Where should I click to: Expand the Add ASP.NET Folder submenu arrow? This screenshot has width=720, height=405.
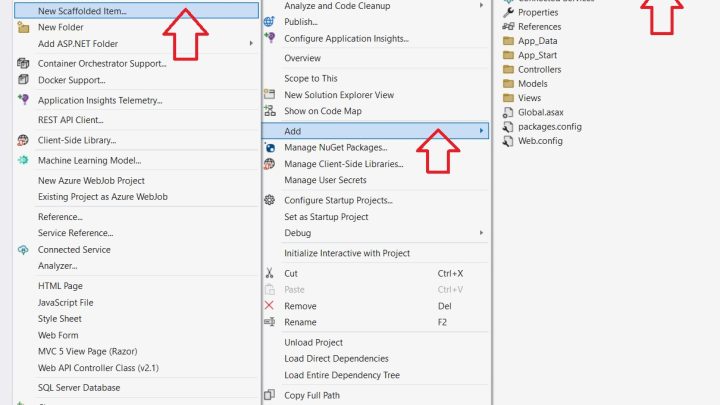pyautogui.click(x=251, y=43)
